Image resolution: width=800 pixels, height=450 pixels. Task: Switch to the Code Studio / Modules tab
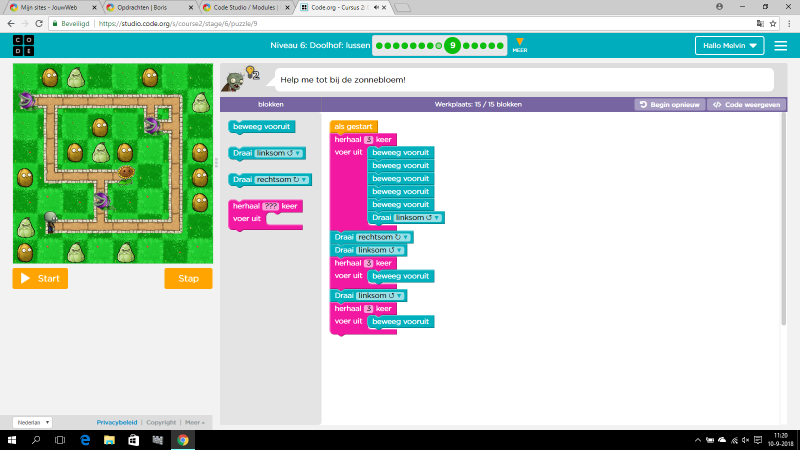click(246, 8)
